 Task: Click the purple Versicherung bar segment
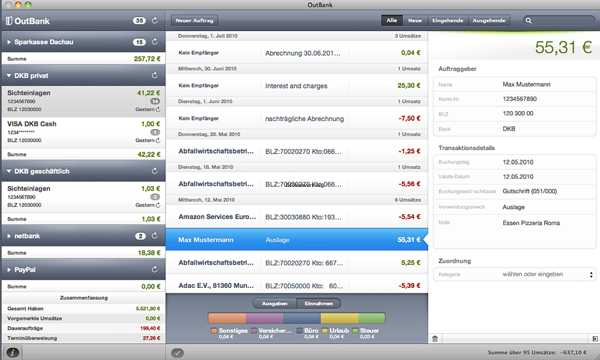264,318
